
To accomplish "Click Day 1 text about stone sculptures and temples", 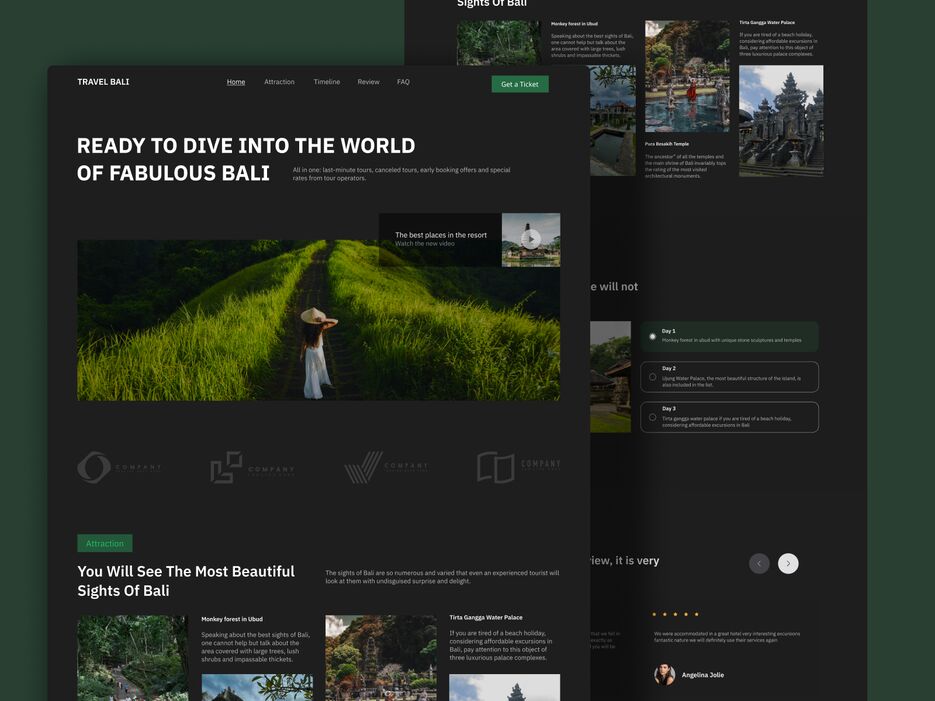I will tap(732, 340).
